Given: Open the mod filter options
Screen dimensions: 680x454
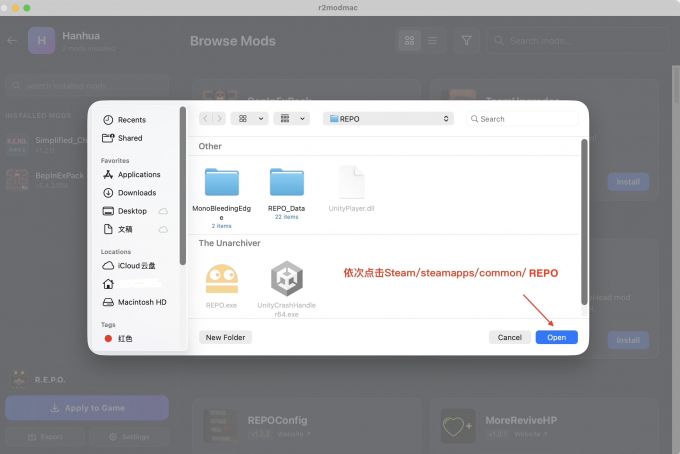Looking at the screenshot, I should pyautogui.click(x=466, y=41).
